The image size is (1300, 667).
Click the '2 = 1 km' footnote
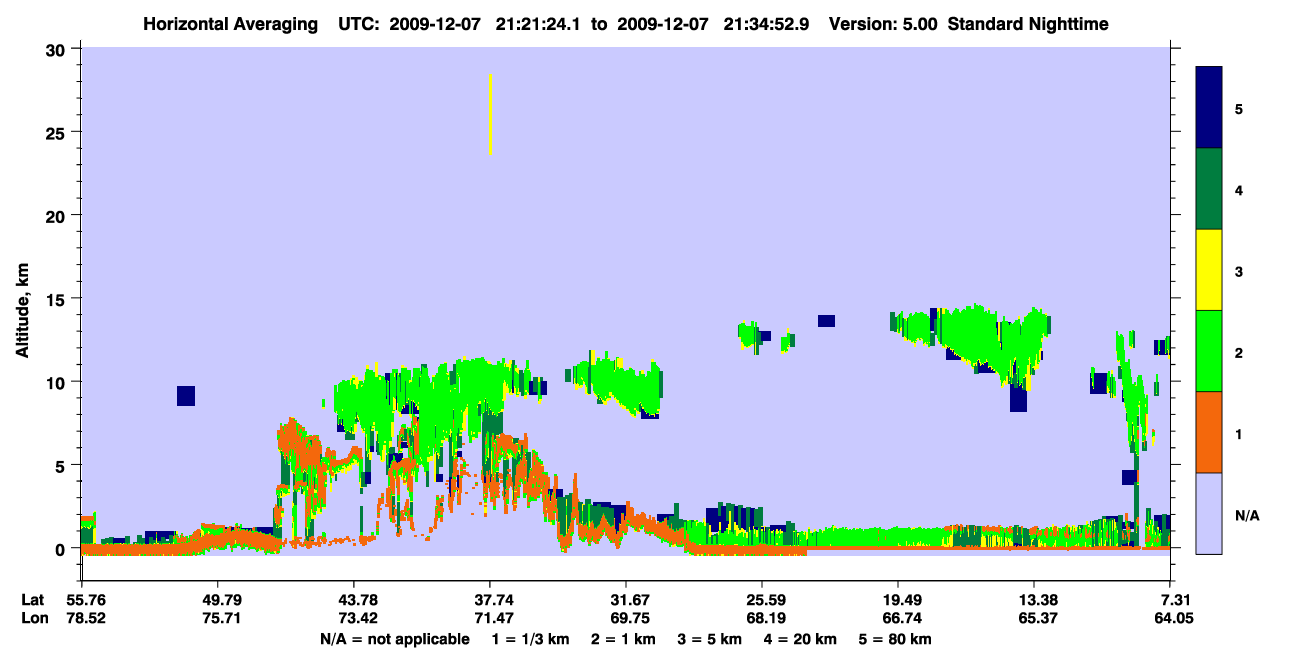tap(623, 639)
